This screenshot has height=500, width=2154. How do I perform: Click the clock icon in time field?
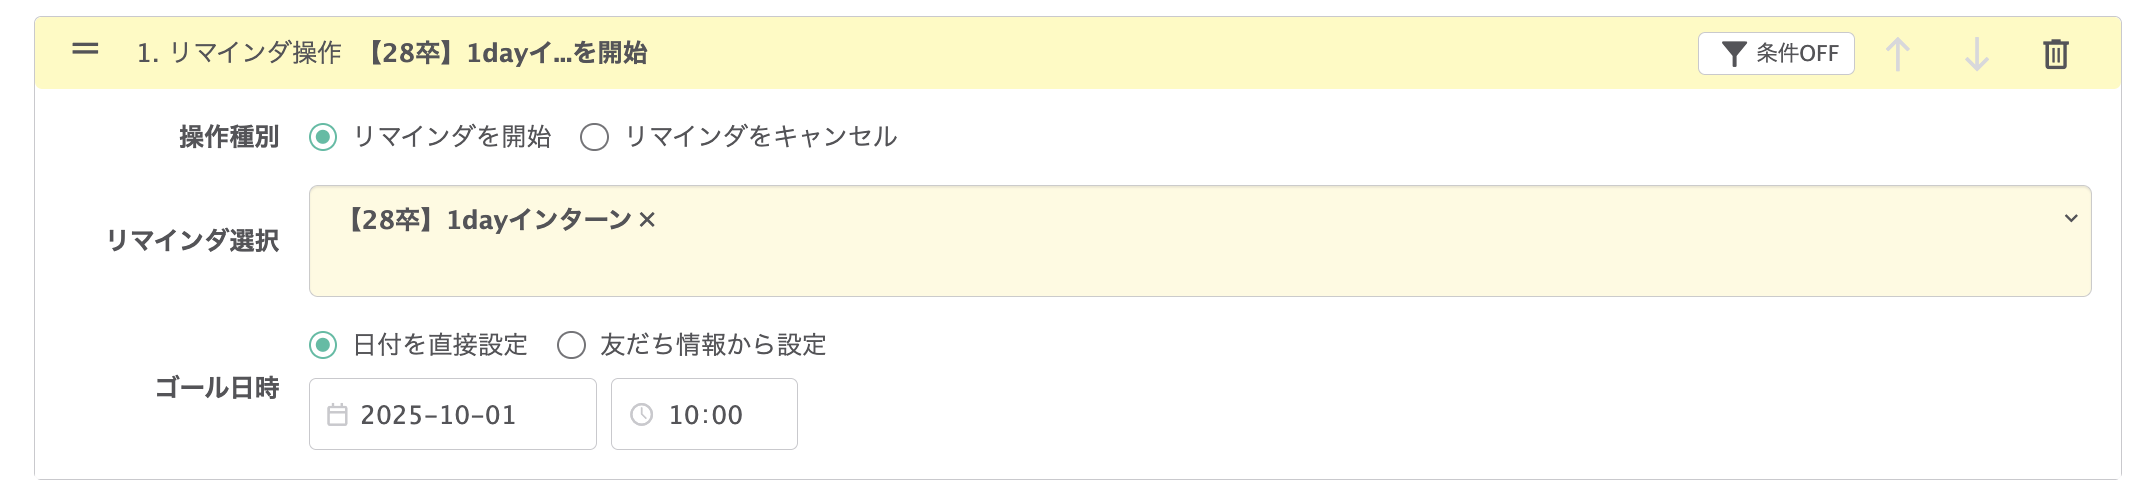[642, 415]
